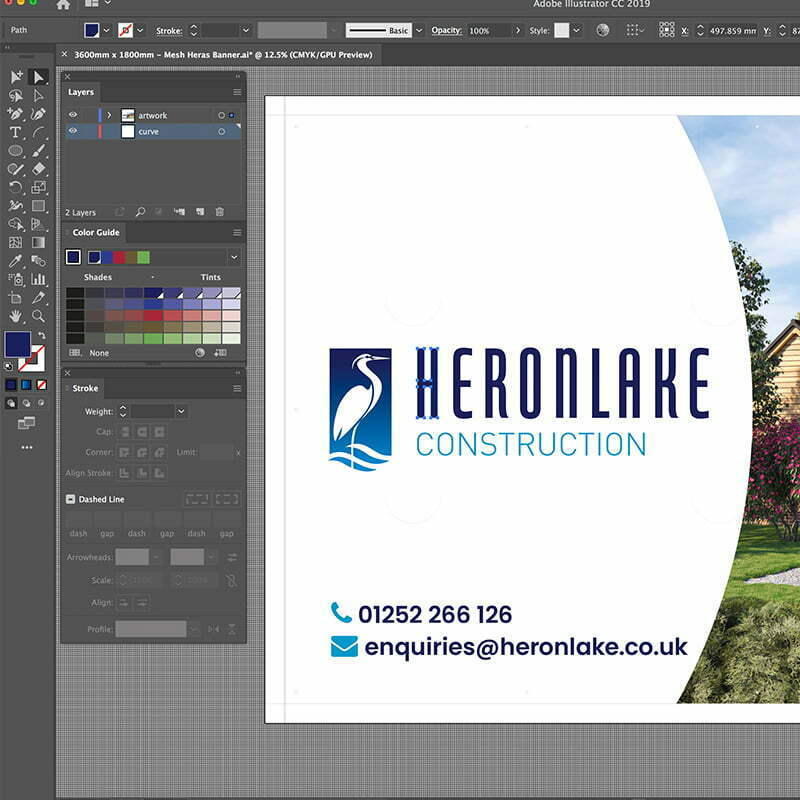
Task: Open the stroke color dropdown arrow
Action: coord(140,30)
